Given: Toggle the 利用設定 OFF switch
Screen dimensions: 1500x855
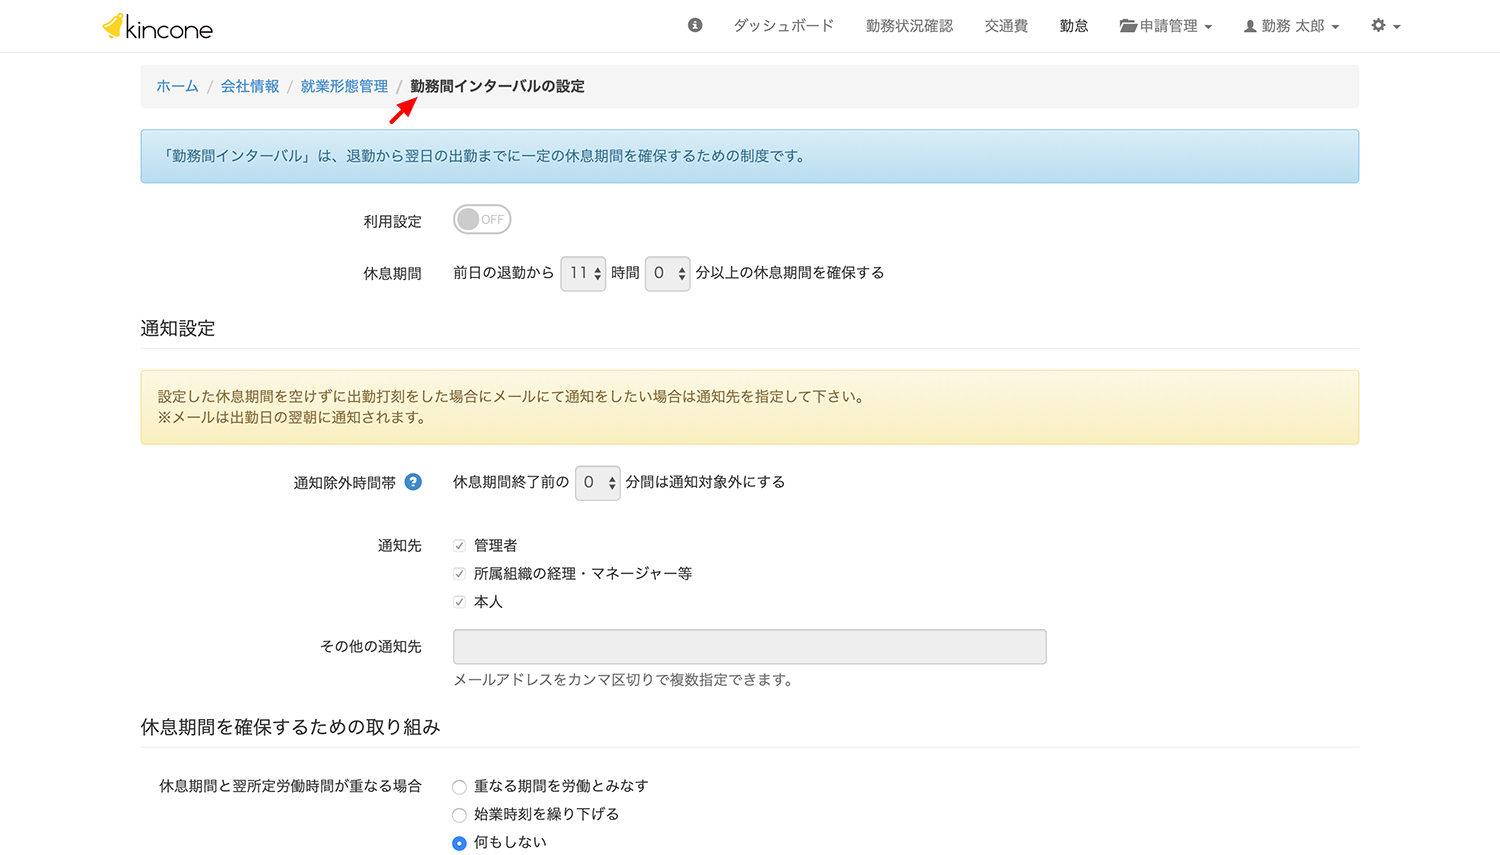Looking at the screenshot, I should click(482, 220).
